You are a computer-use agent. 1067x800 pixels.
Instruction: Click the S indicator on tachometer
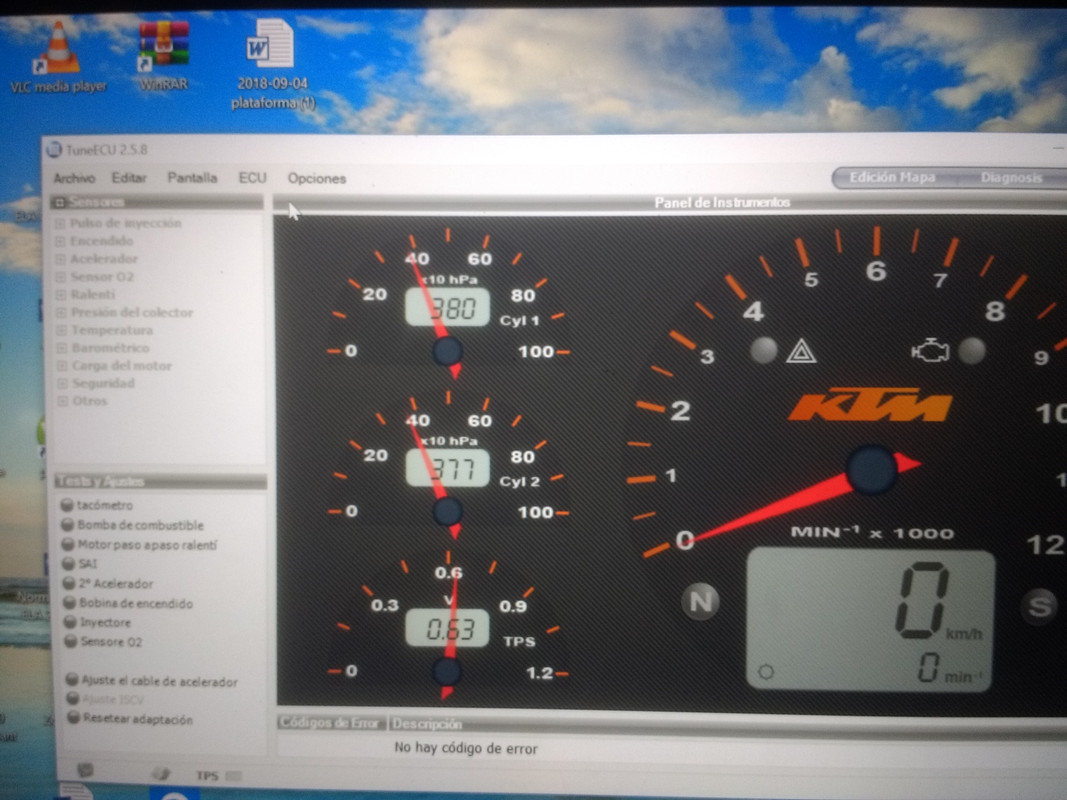point(1039,605)
